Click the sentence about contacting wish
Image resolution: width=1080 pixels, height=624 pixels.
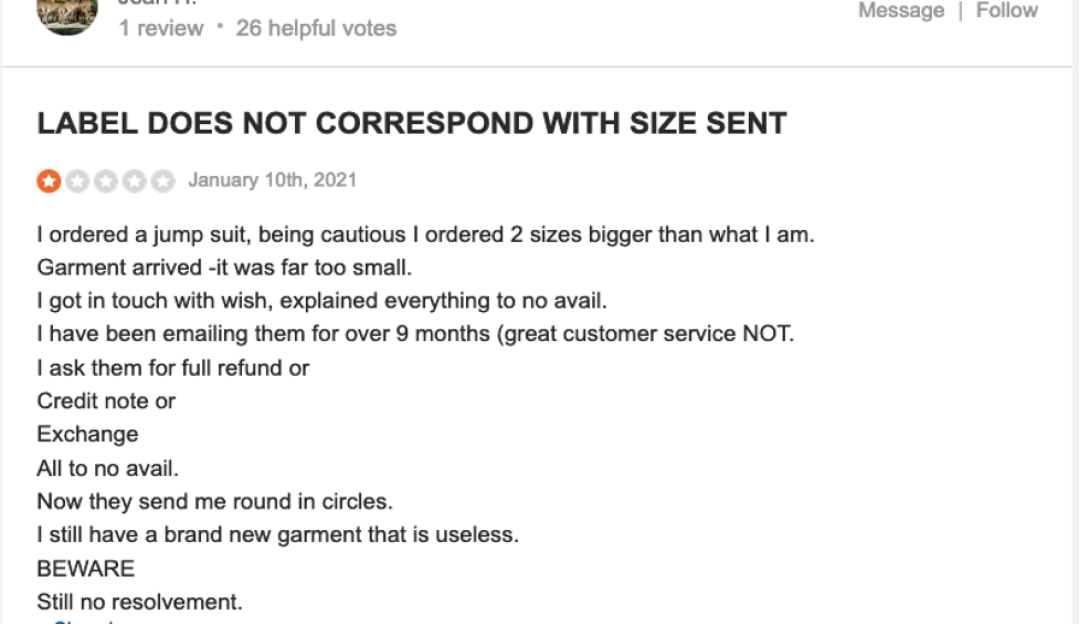point(322,301)
